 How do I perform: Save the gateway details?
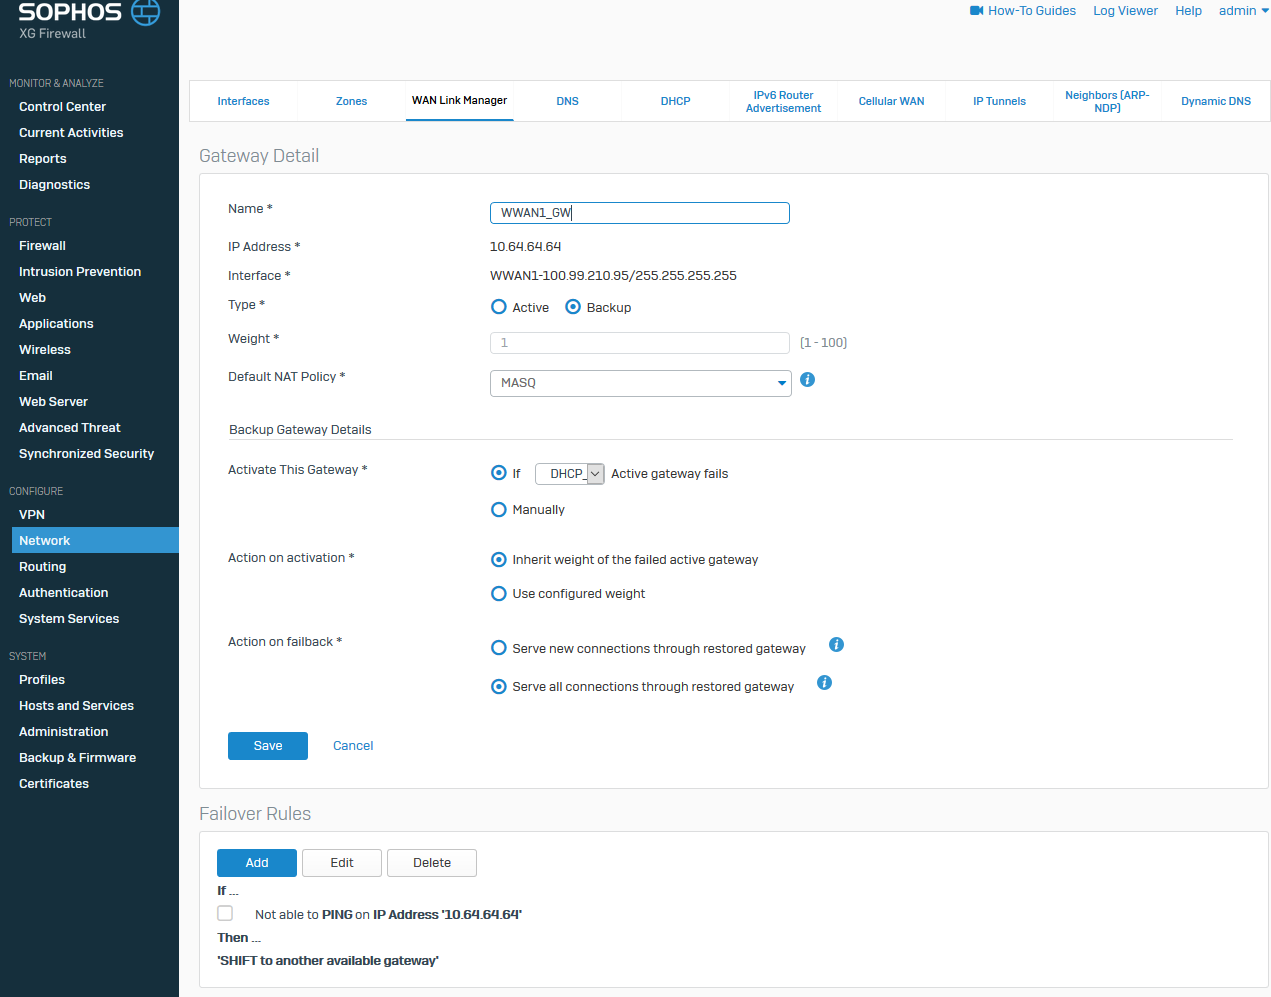tap(267, 746)
